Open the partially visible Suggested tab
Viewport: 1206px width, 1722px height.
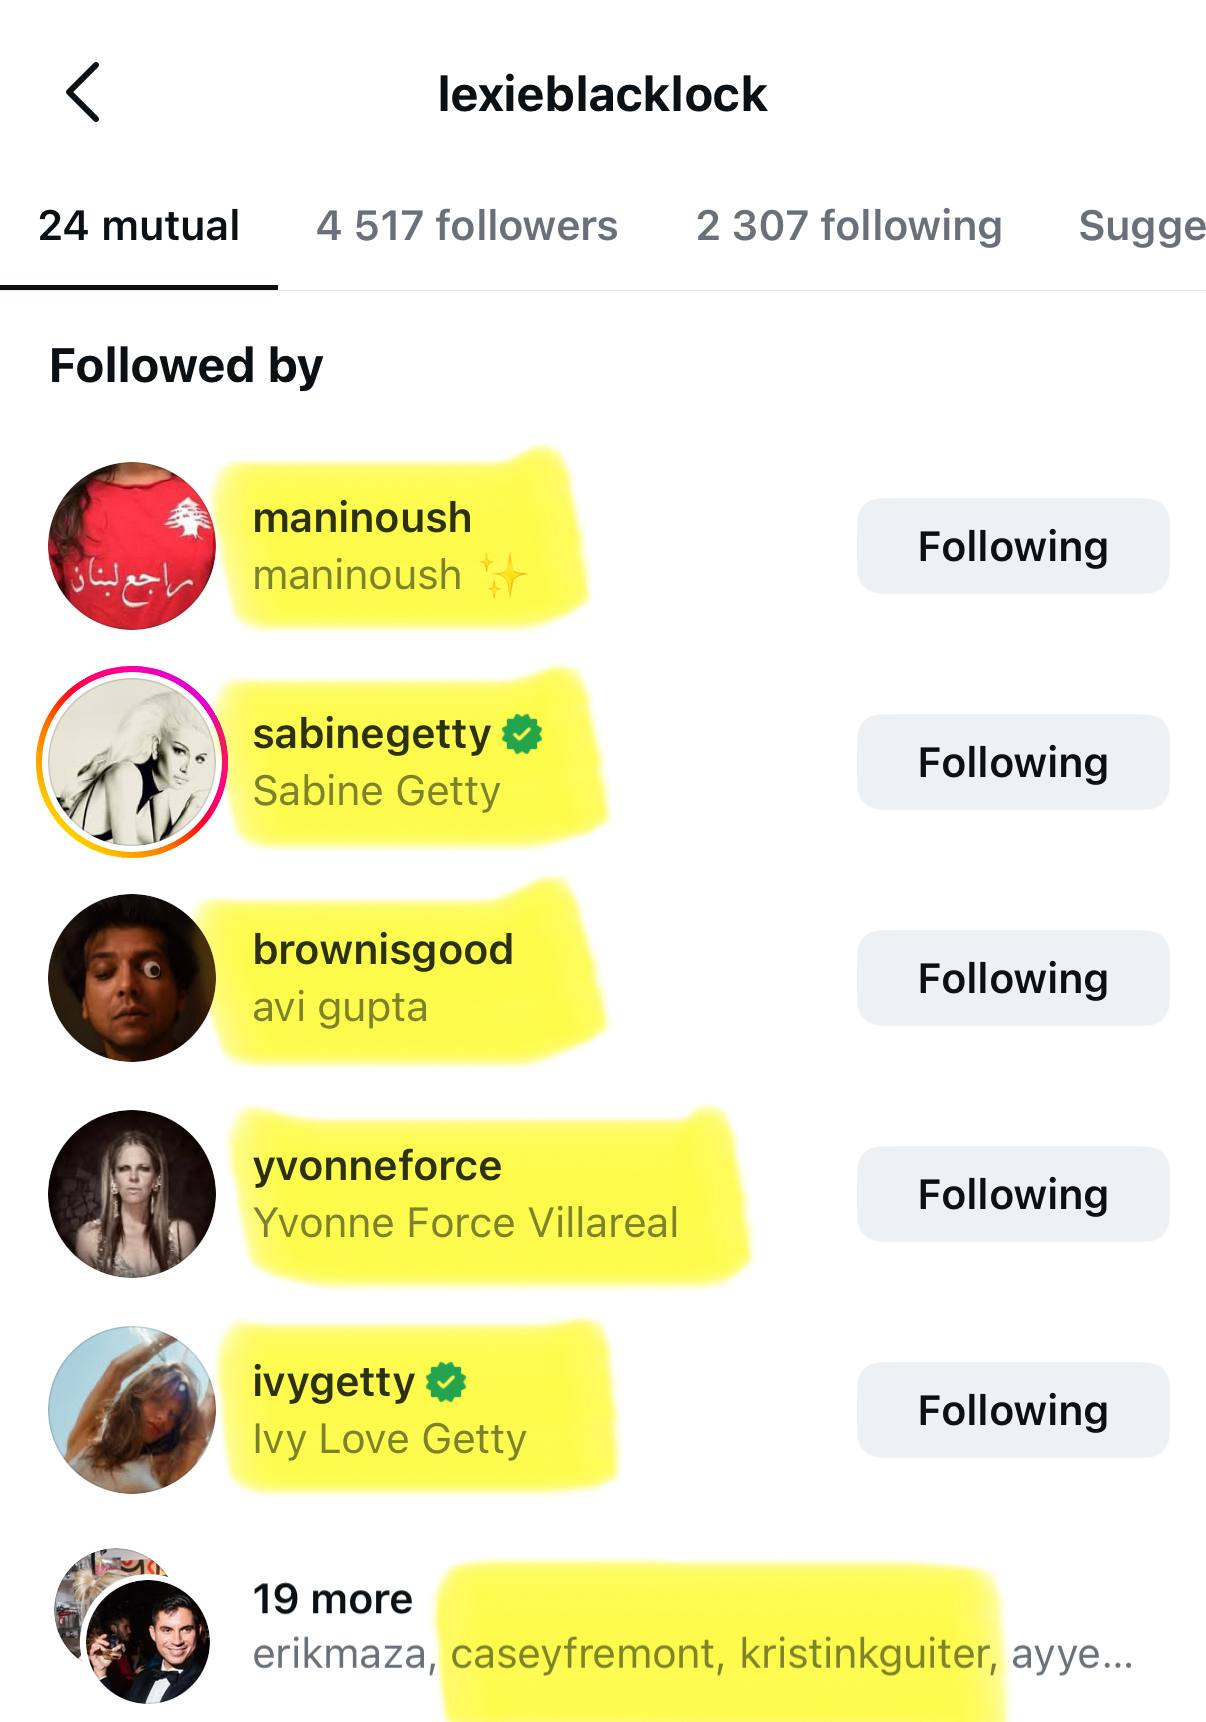click(x=1141, y=226)
